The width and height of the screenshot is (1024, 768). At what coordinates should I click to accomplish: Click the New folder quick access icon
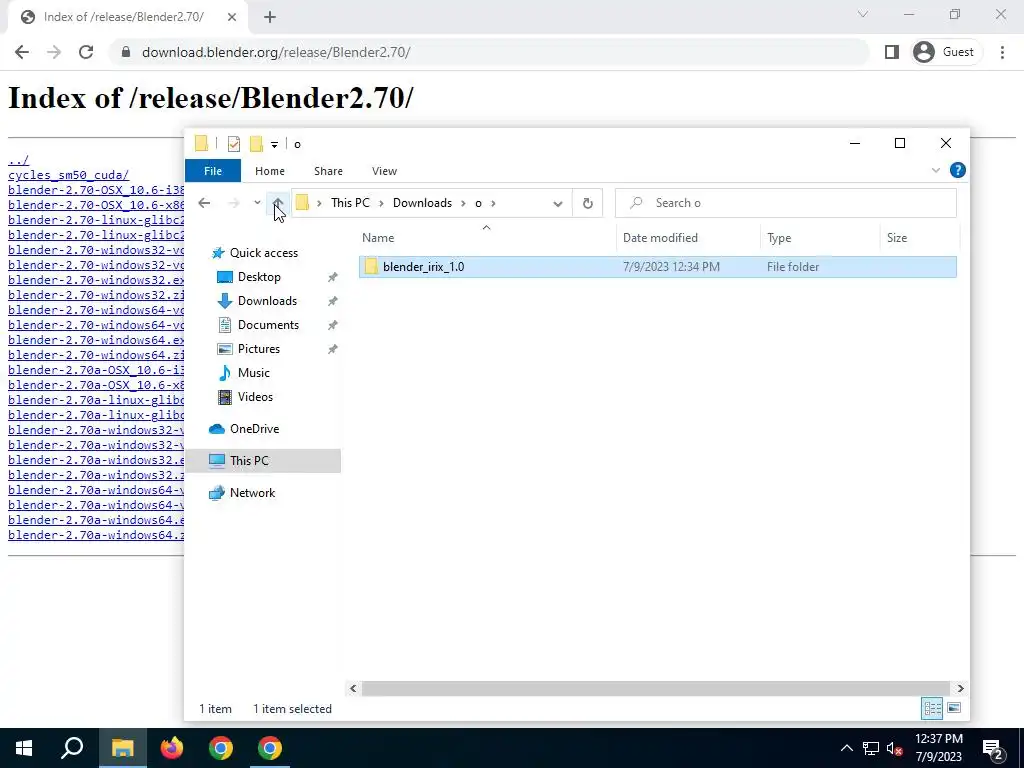[257, 144]
